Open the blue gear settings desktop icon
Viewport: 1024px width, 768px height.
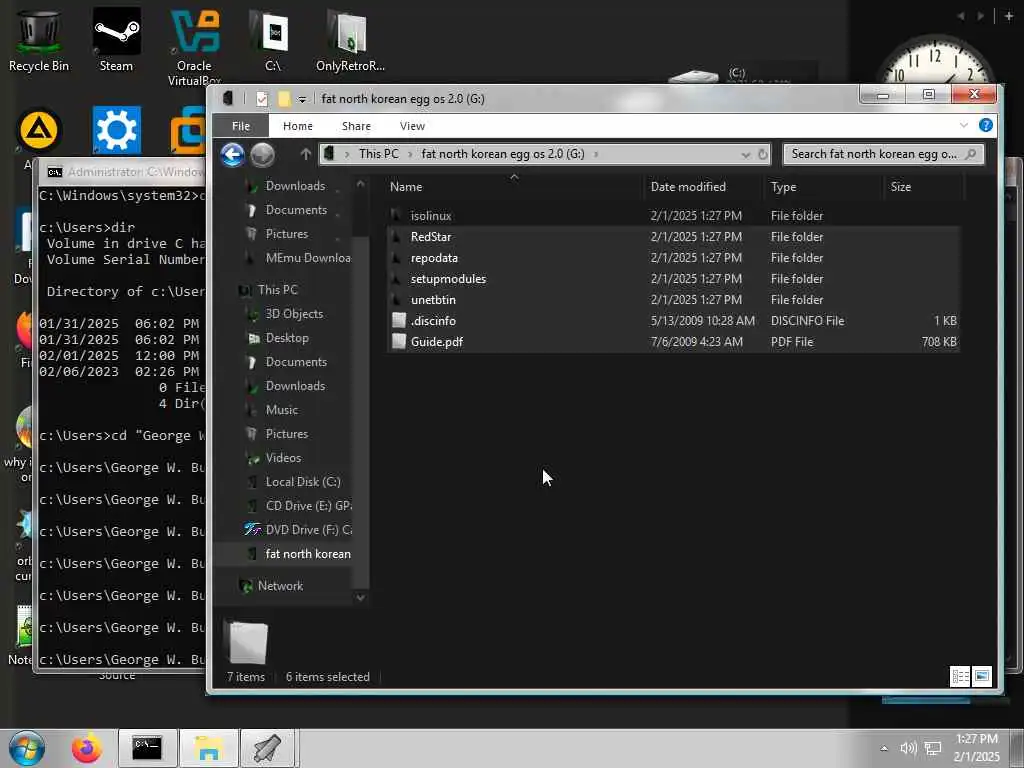pos(116,129)
